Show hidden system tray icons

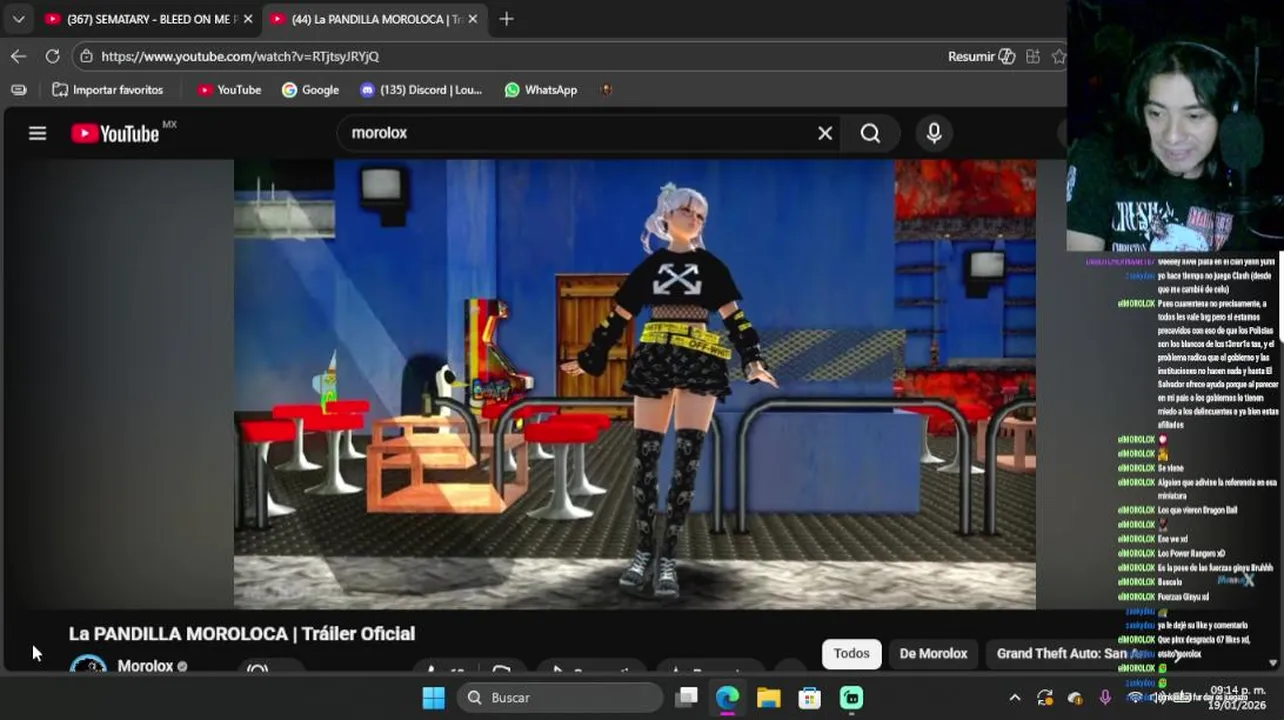tap(1015, 698)
